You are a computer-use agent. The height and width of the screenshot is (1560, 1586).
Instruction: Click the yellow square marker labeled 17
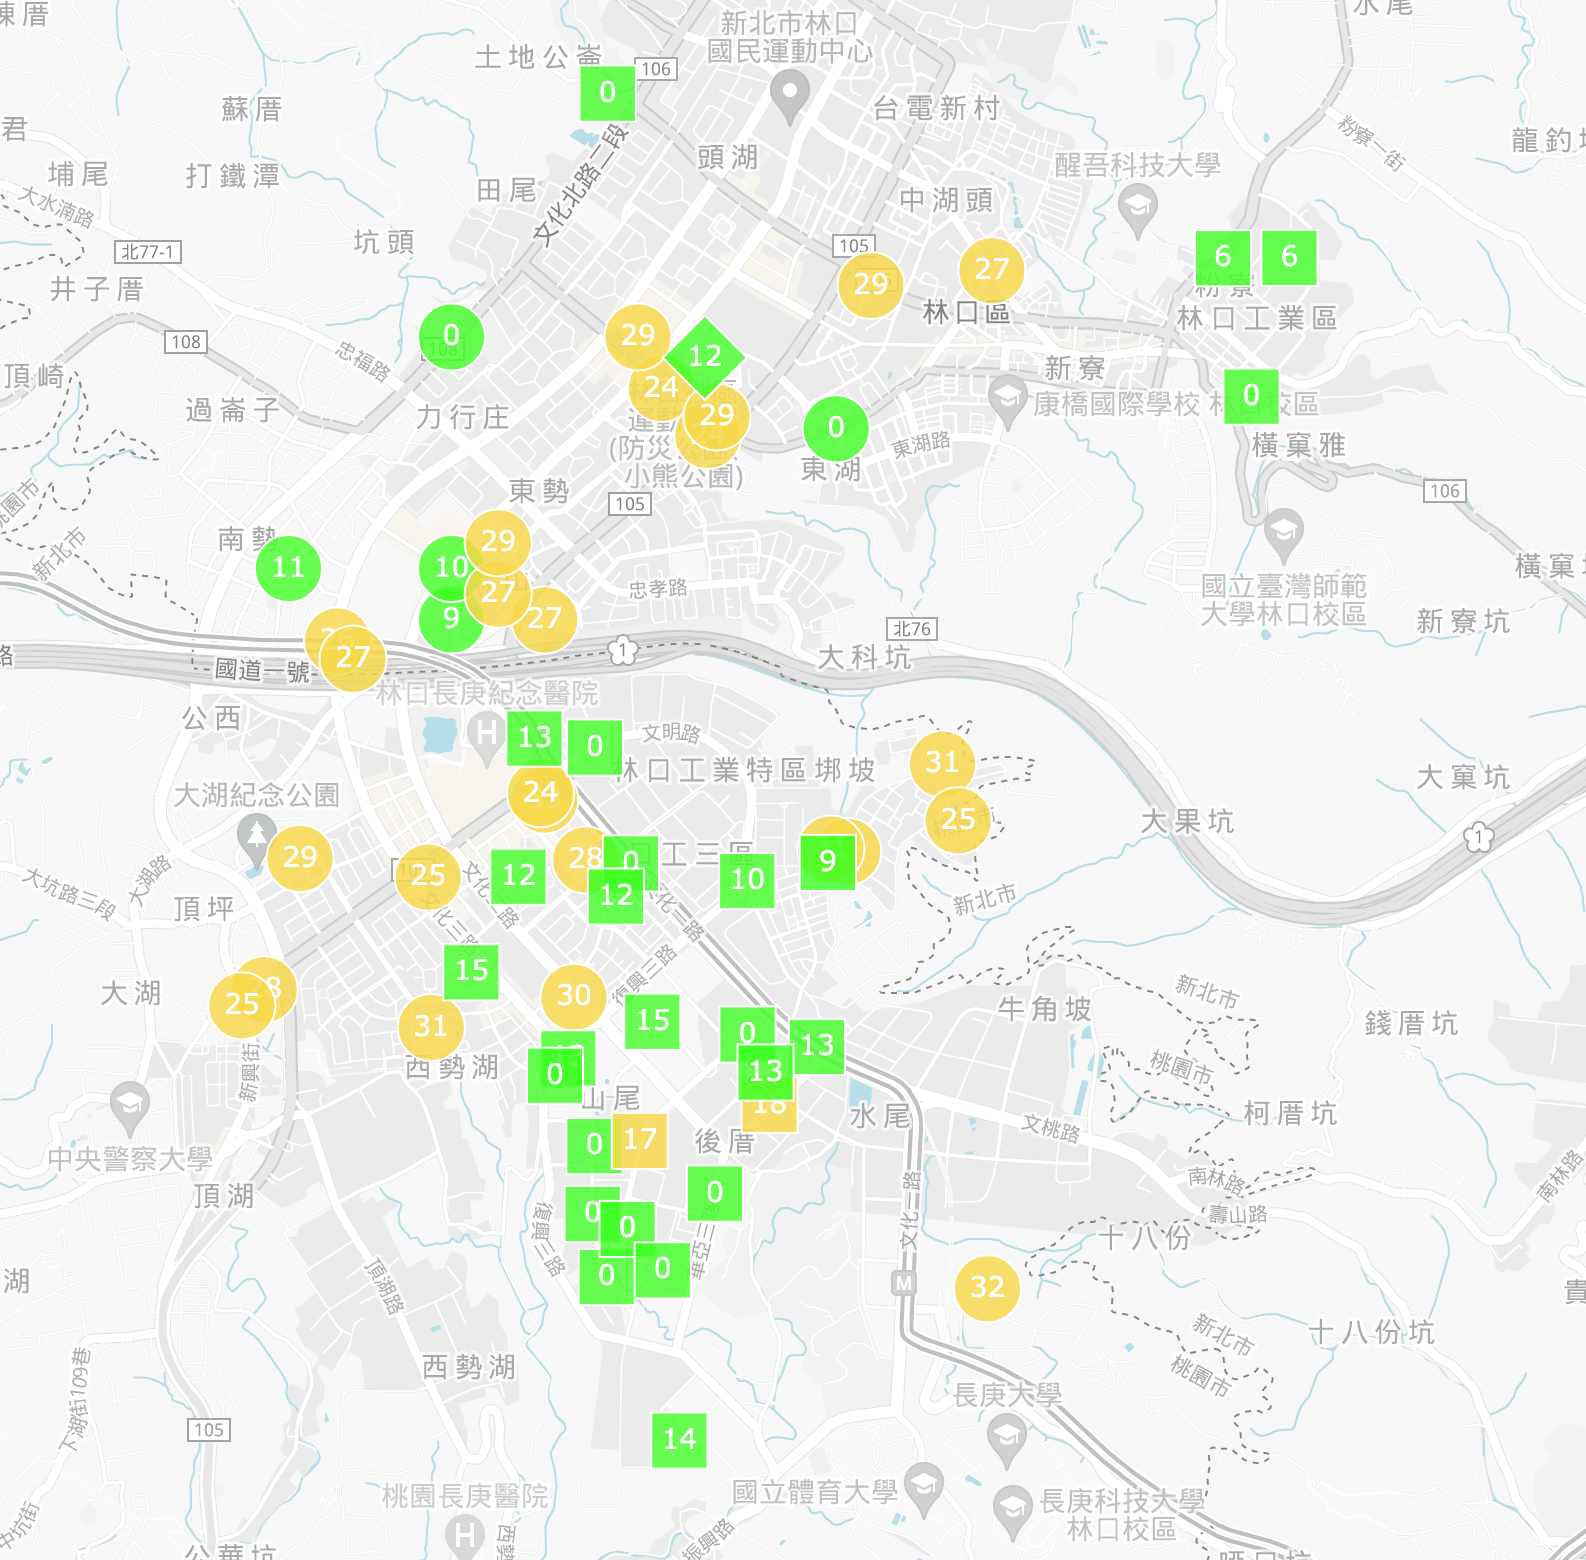click(x=640, y=1140)
